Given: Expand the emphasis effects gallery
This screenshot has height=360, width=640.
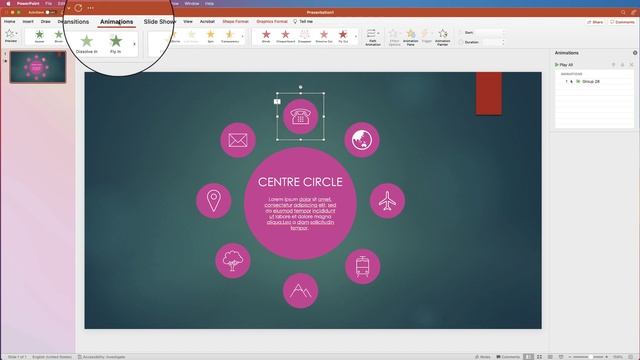Looking at the screenshot, I should pos(242,37).
